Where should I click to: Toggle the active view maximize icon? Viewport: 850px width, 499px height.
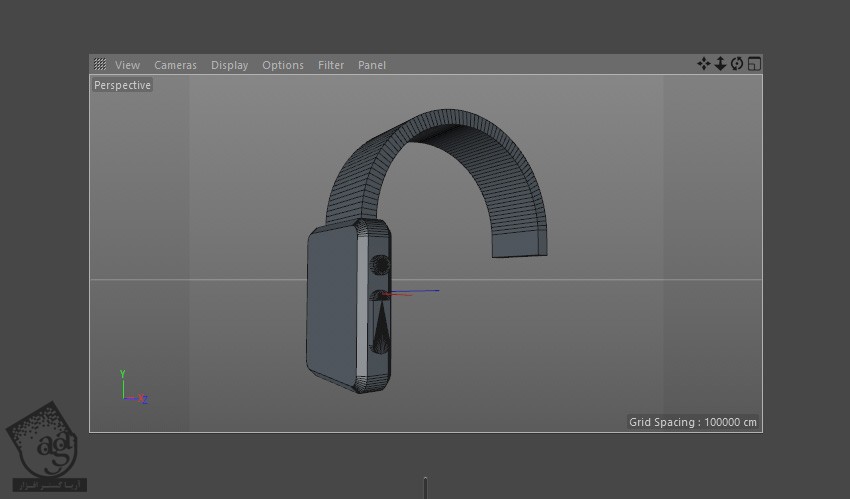754,64
